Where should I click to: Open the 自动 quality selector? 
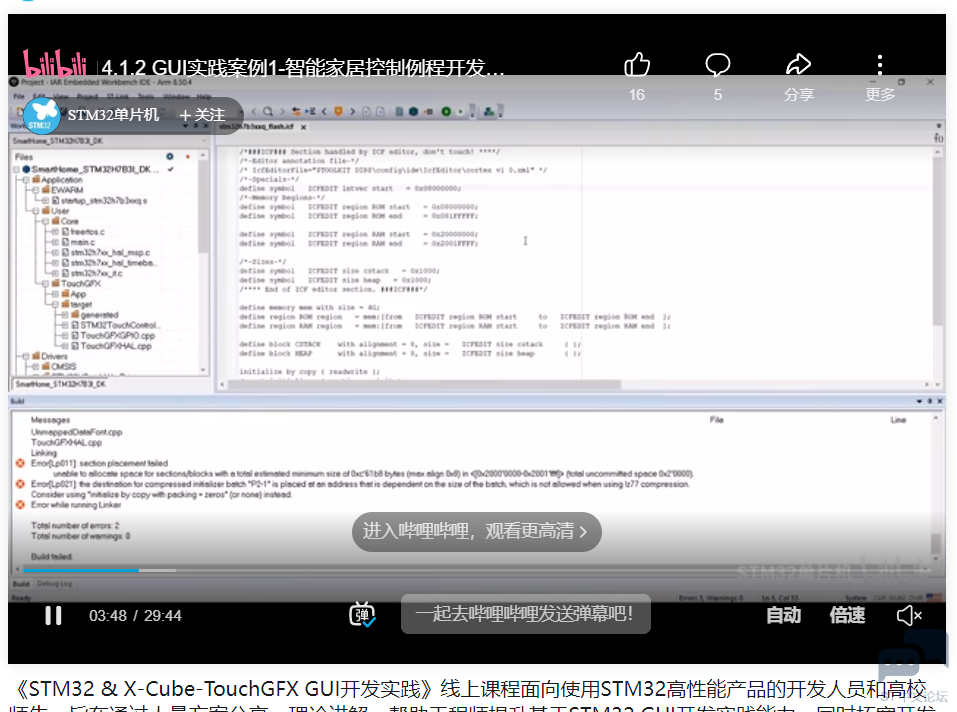point(783,615)
